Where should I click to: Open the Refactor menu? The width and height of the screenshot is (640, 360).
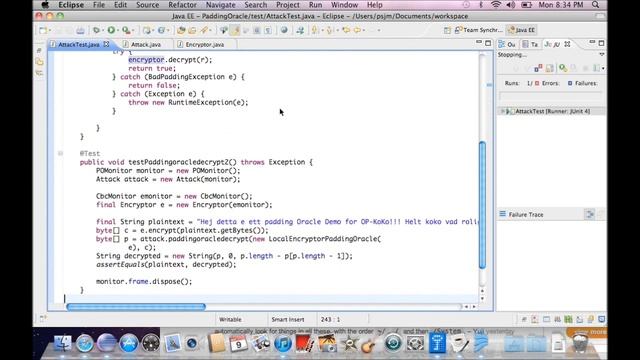[182, 5]
